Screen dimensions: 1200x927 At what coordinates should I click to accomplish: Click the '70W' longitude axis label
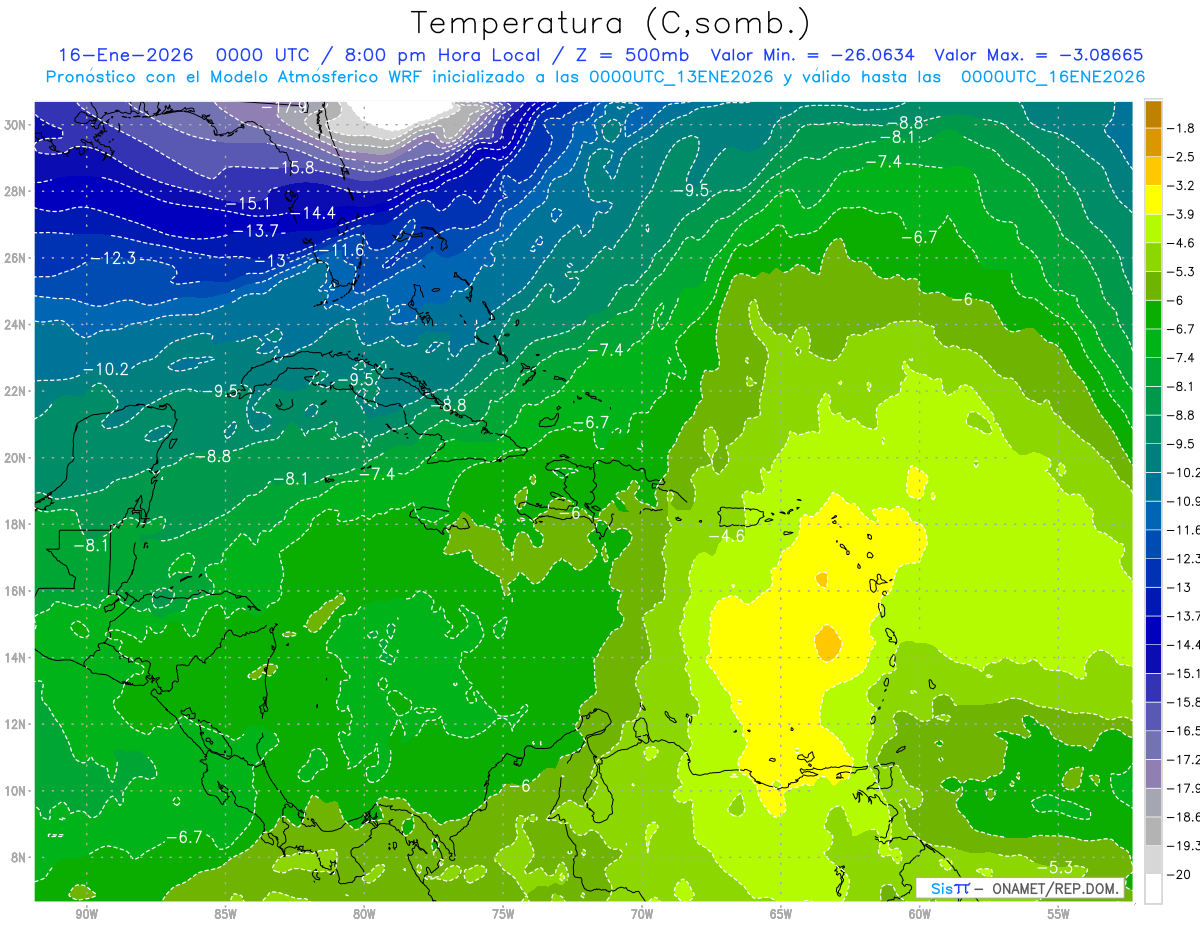642,914
